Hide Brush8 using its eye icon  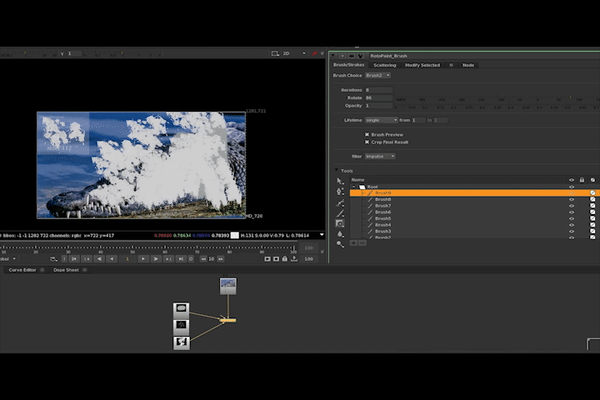[x=571, y=200]
